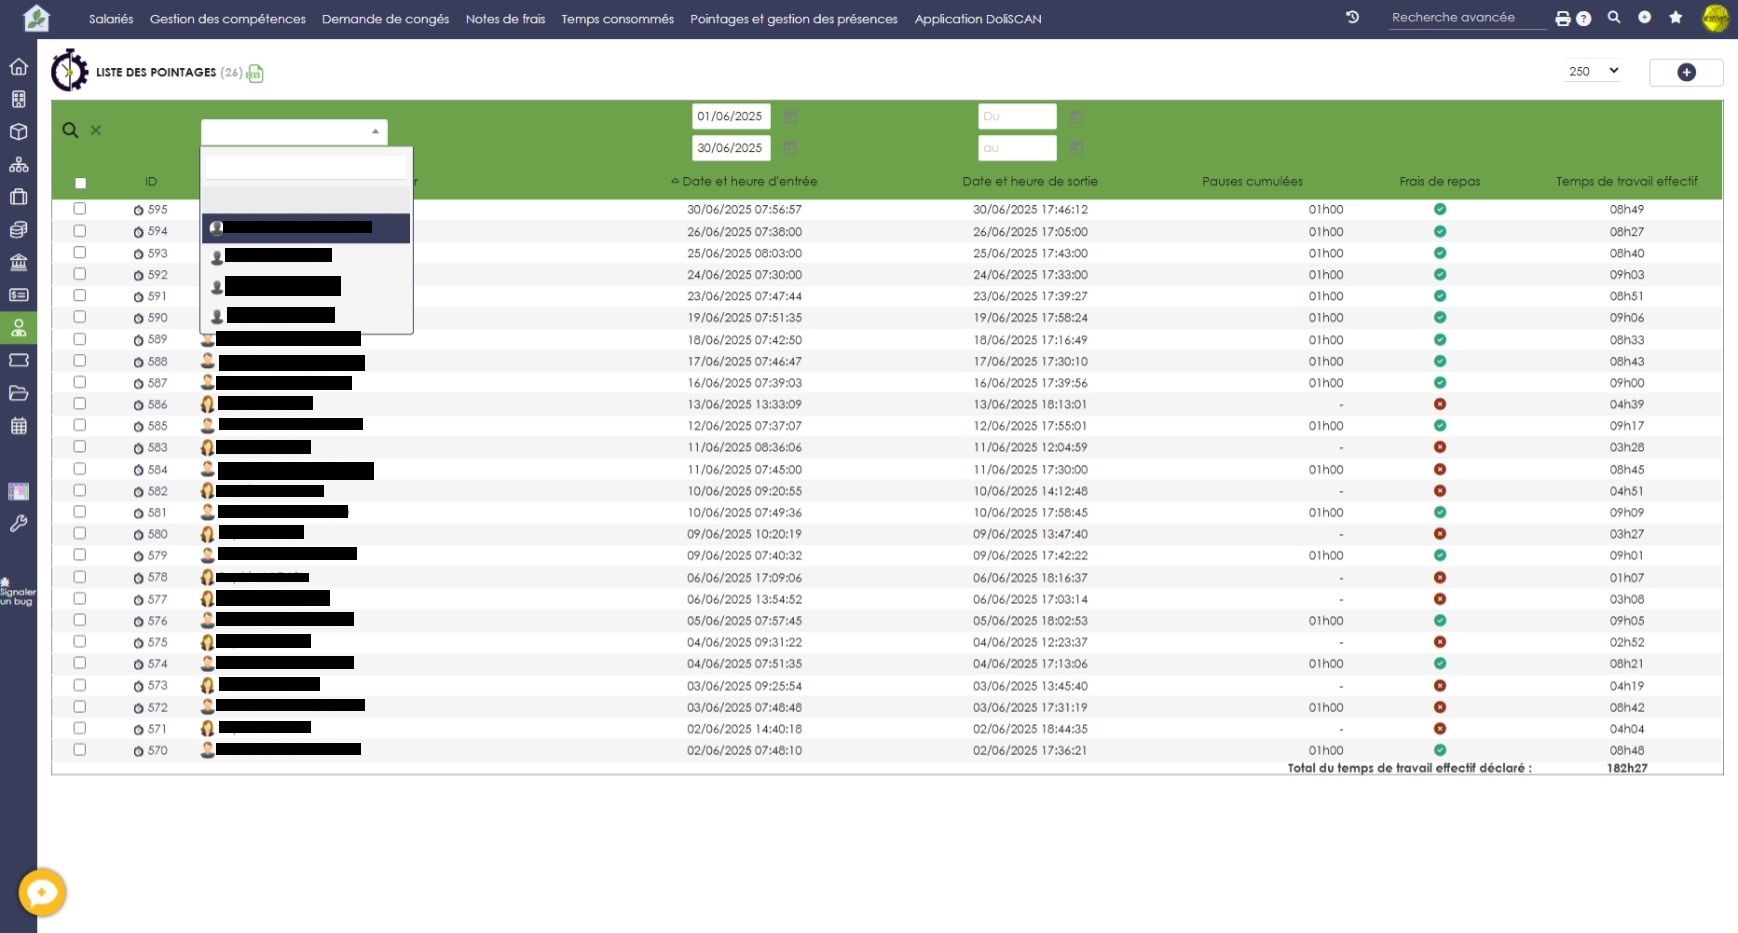This screenshot has height=933, width=1738.
Task: Click the magnifier icon in the filter row
Action: [70, 130]
